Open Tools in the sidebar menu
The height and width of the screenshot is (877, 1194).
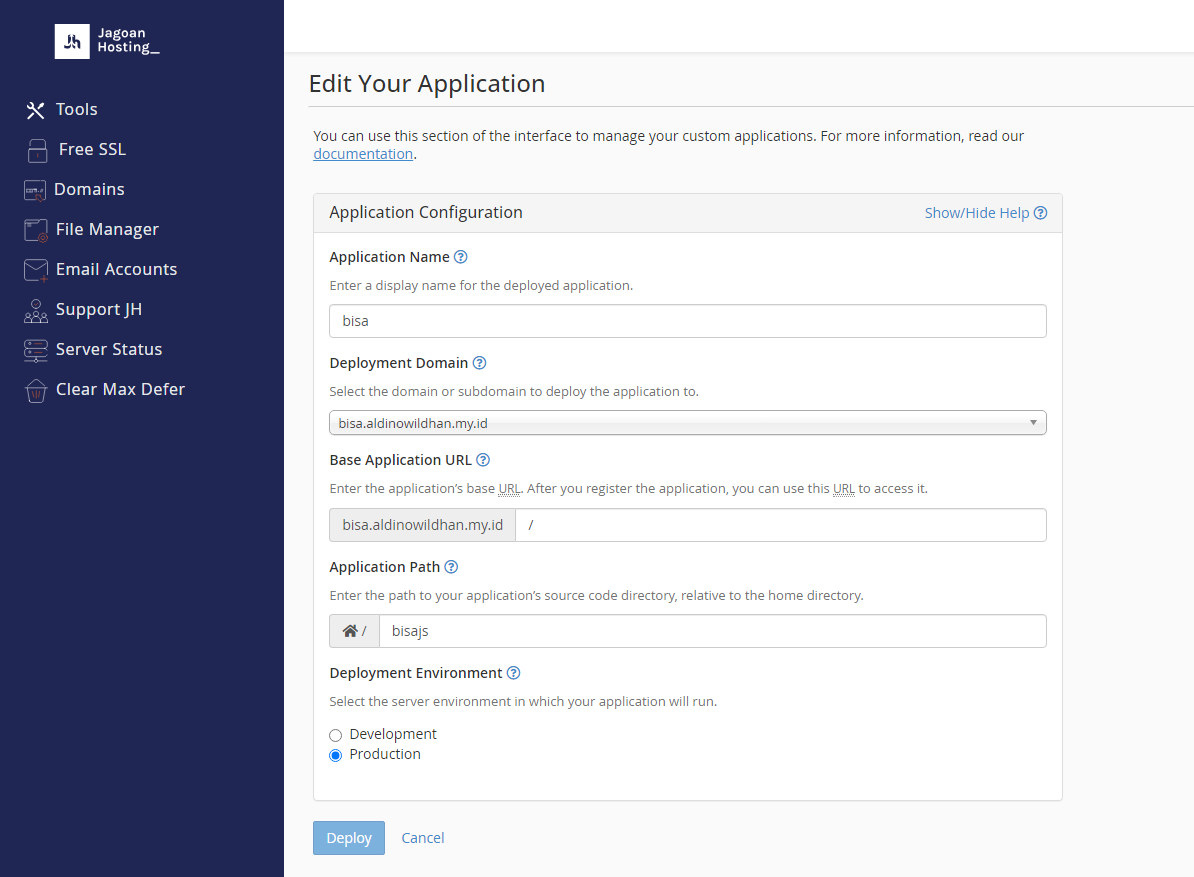click(77, 110)
